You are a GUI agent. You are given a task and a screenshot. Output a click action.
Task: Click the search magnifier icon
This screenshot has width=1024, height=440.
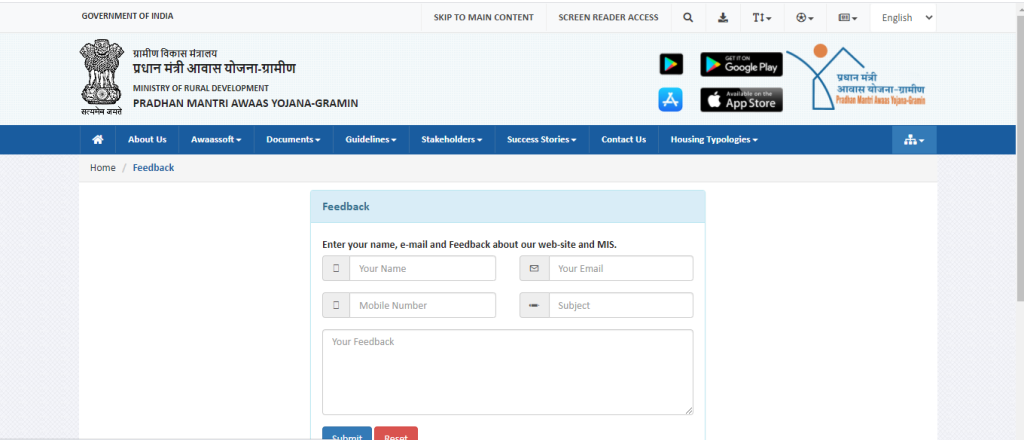click(x=688, y=18)
